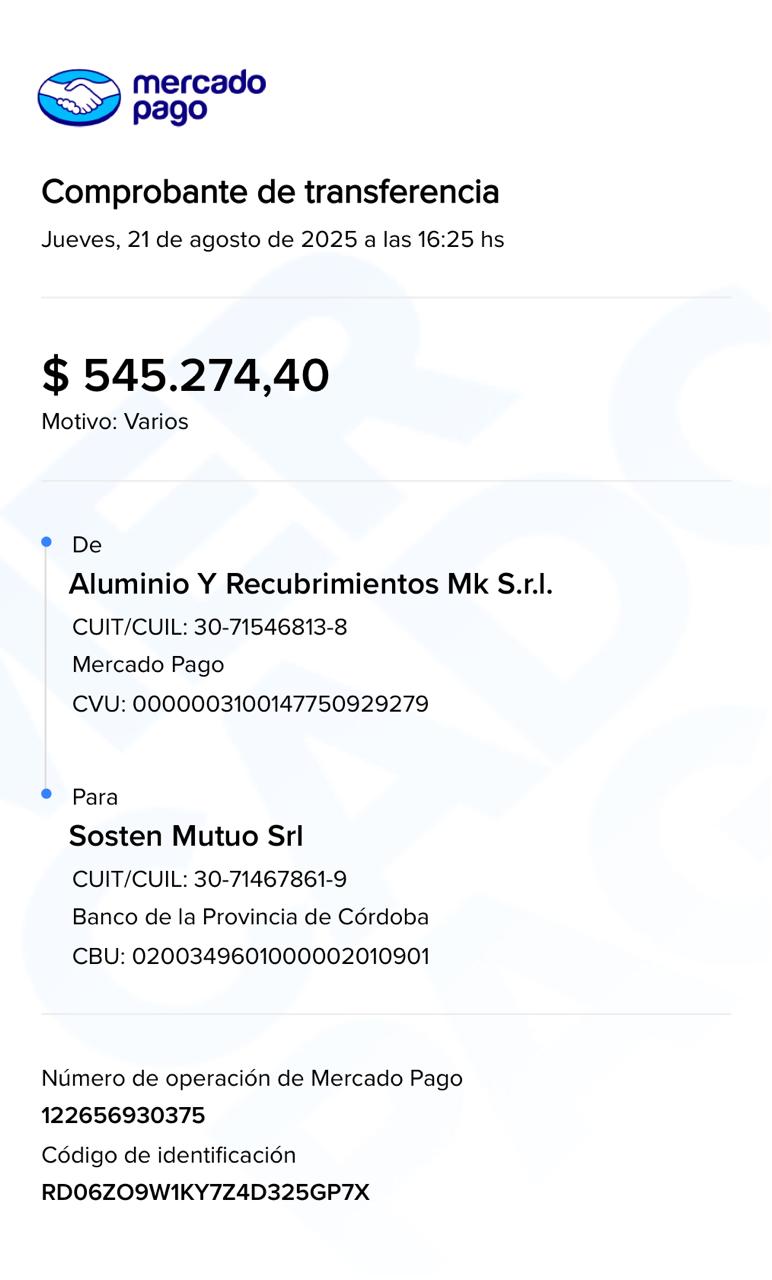Select operation number 122656930375

(123, 1116)
